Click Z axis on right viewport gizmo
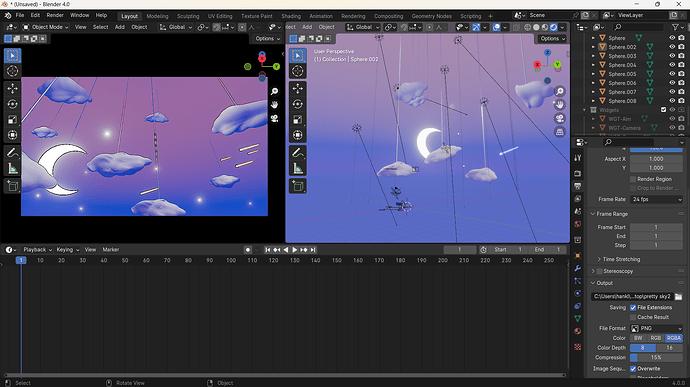This screenshot has height=387, width=690. point(547,52)
